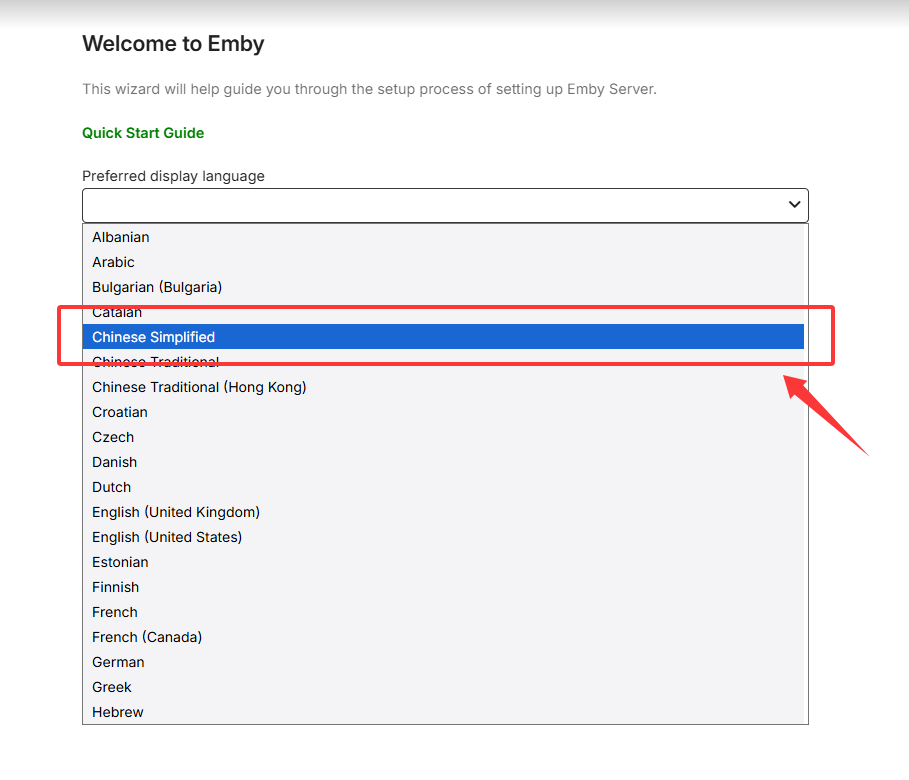This screenshot has width=909, height=780.
Task: Pick the highlighted Chinese Simplified option
Action: click(x=154, y=337)
